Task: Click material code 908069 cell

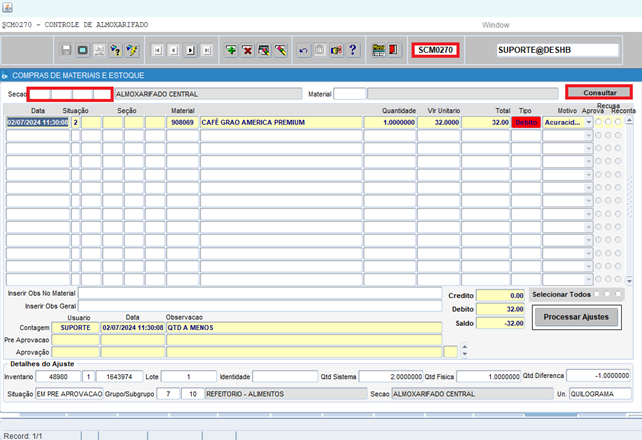Action: tap(183, 122)
